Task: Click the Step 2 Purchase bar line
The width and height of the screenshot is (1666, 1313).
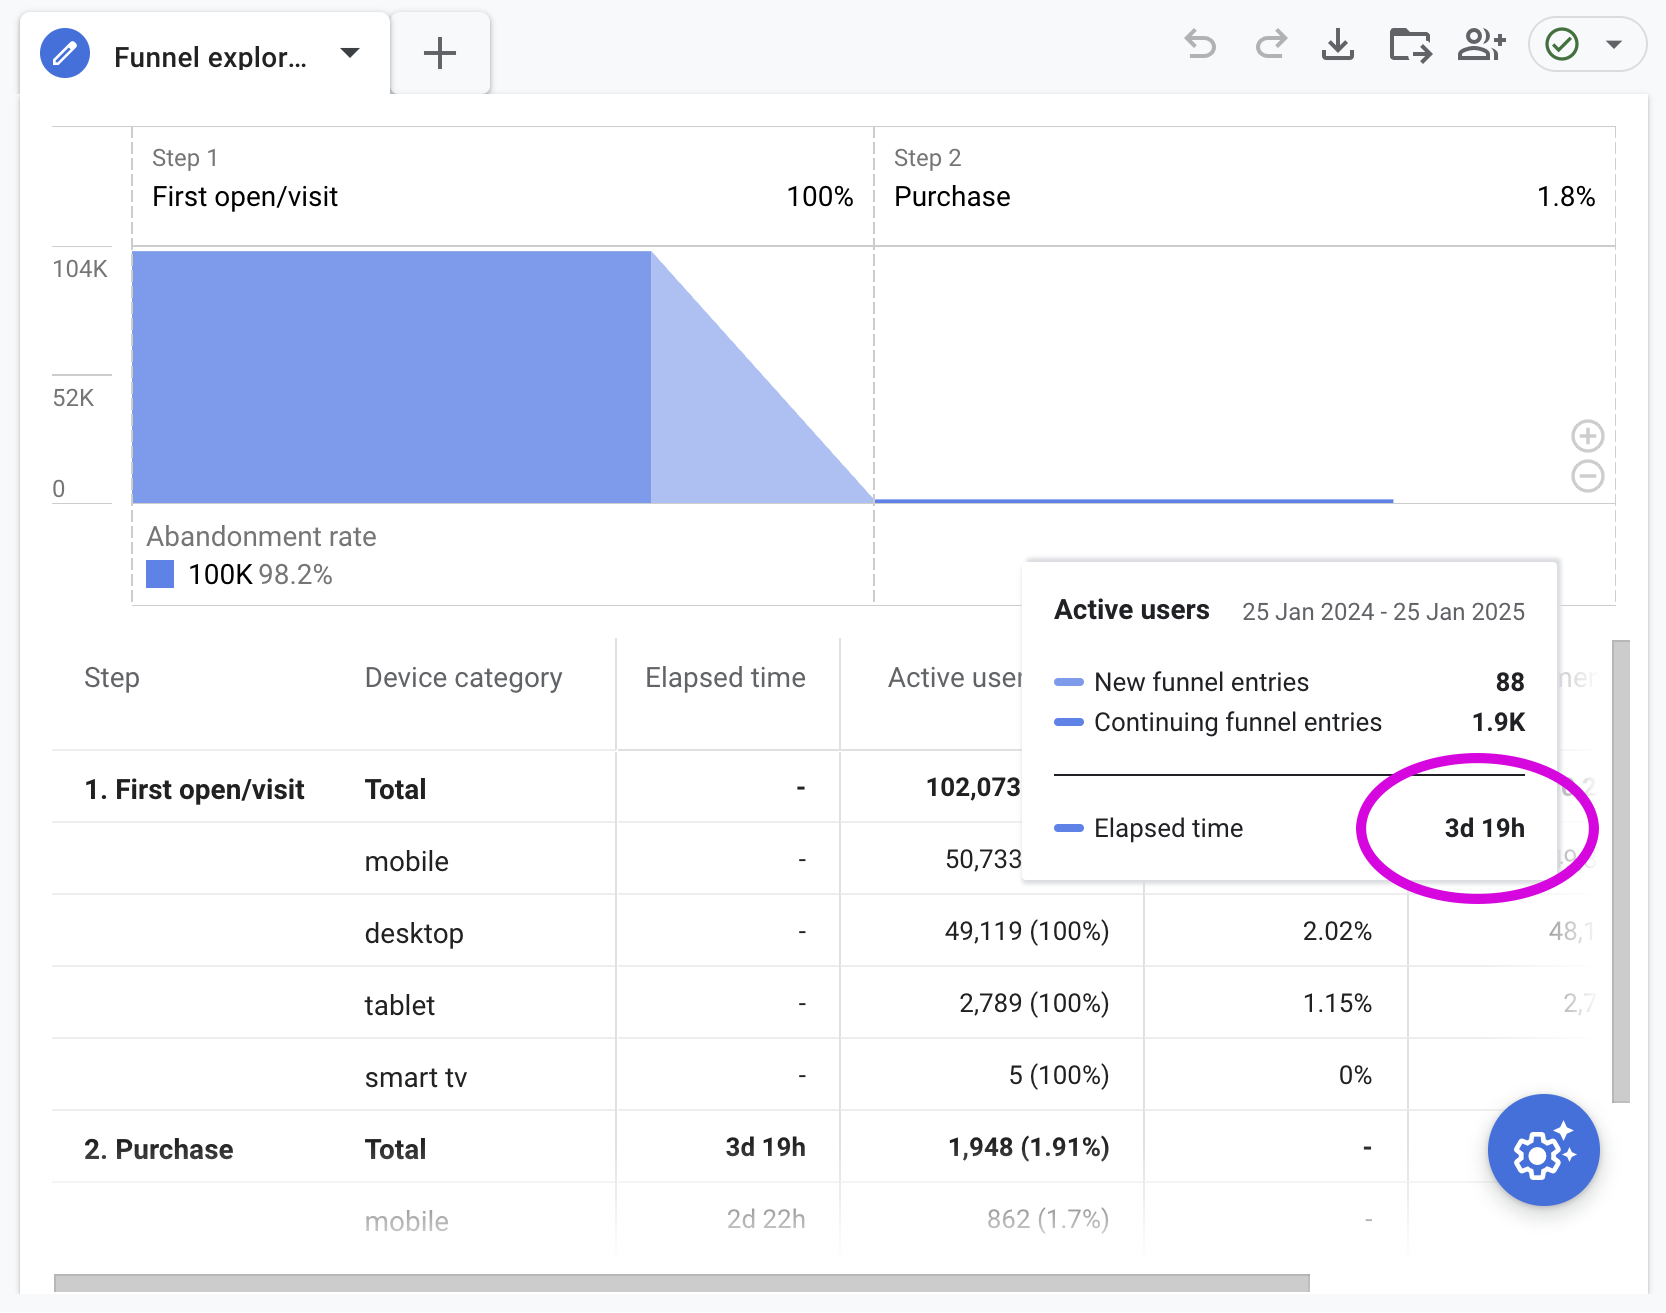Action: (1134, 500)
